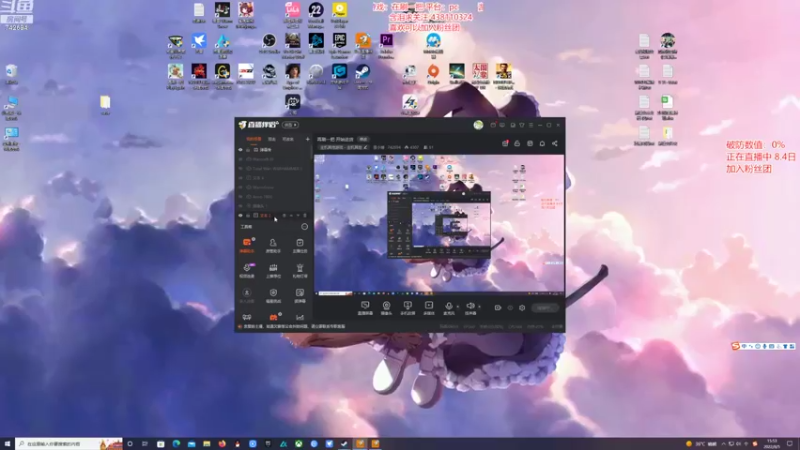Screen dimensions: 800x450
Task: Click the stream preview area
Action: 439,225
